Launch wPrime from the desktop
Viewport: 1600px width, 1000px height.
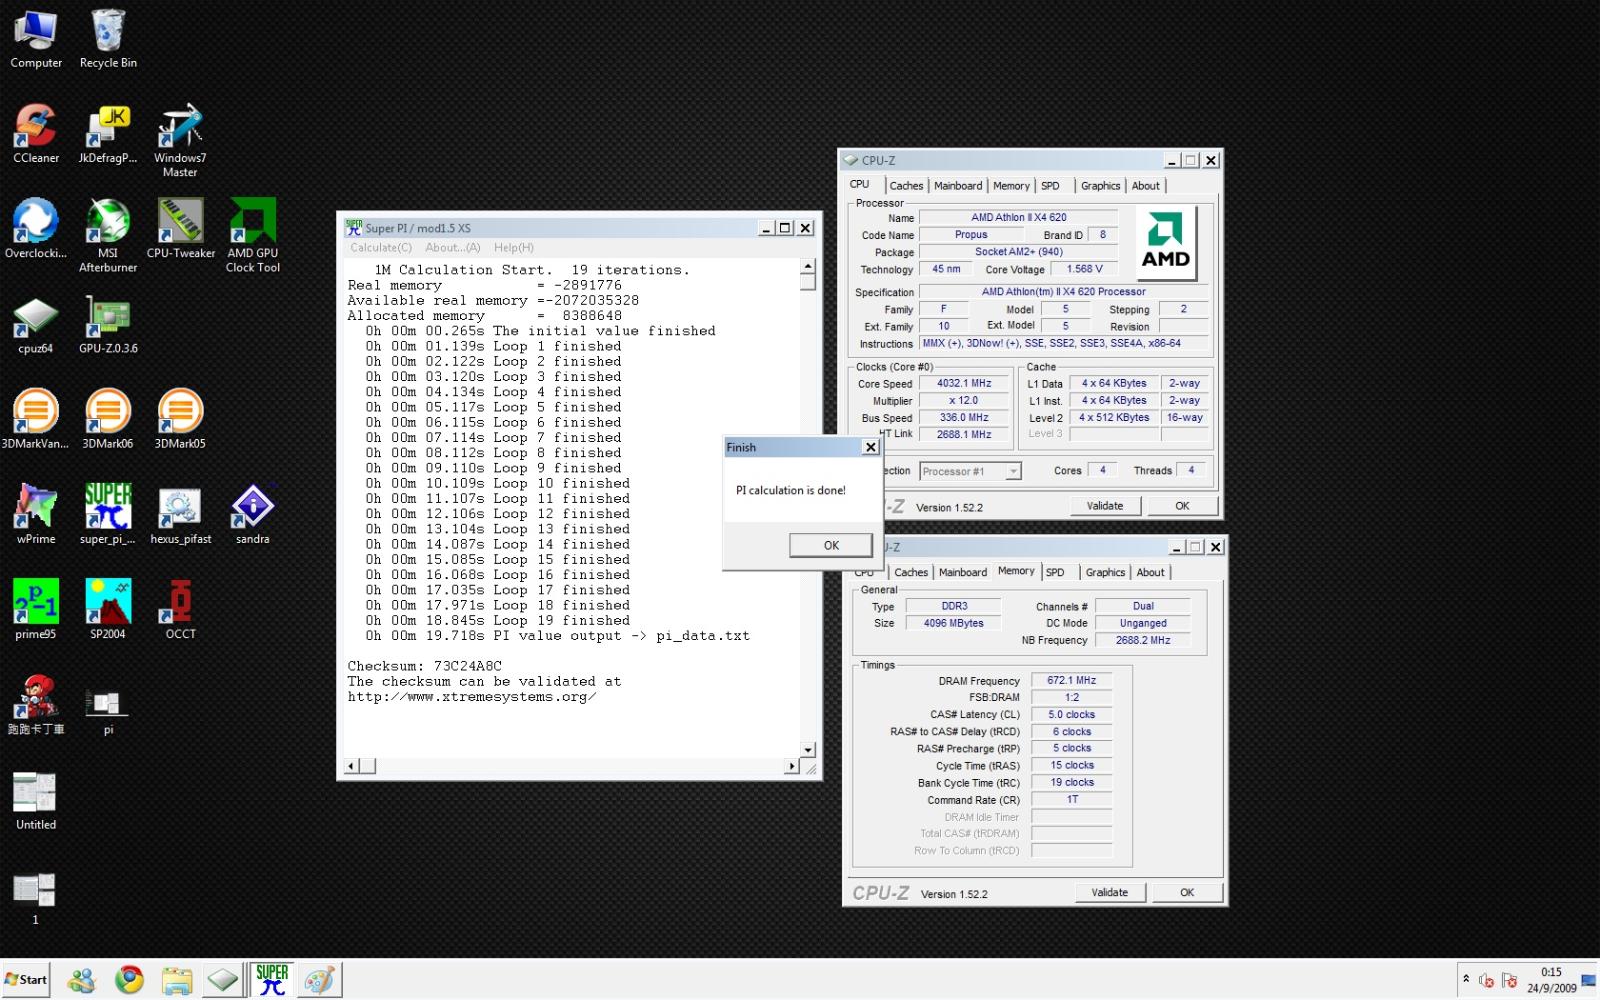(36, 515)
